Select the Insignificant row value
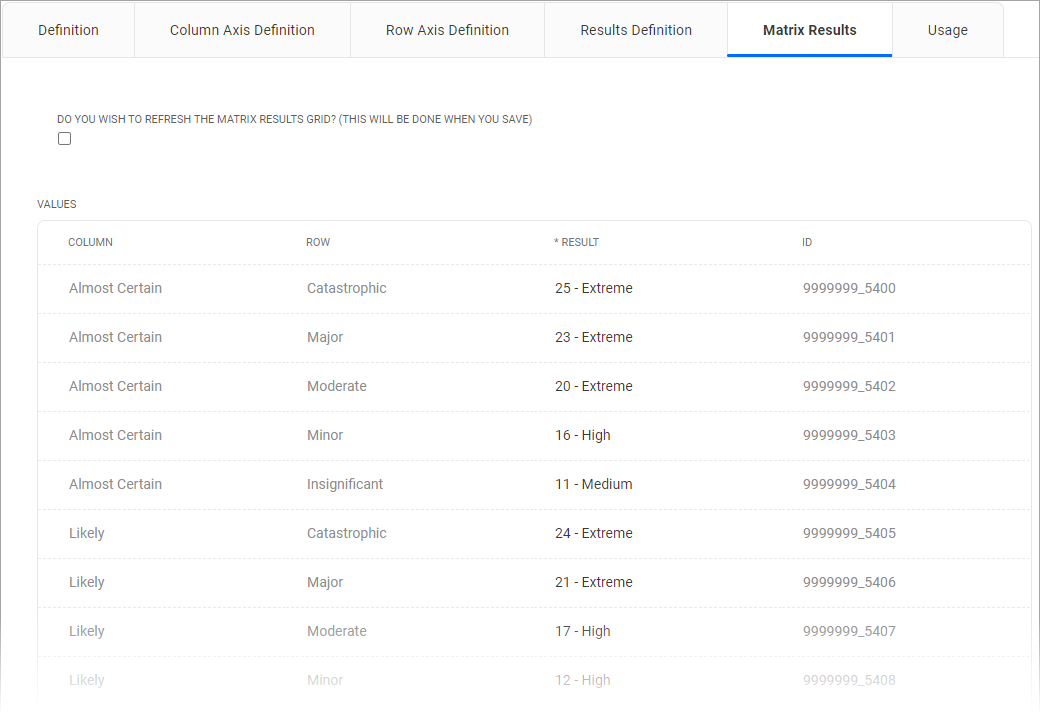The height and width of the screenshot is (714, 1040). [344, 484]
